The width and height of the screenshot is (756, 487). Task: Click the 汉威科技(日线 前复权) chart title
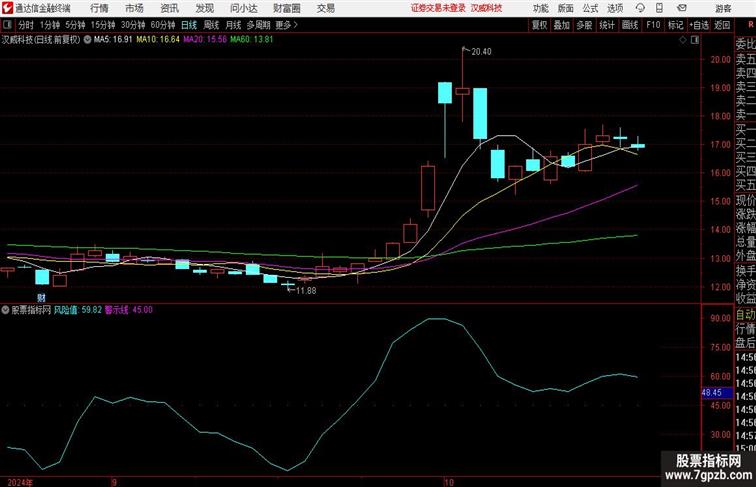41,40
